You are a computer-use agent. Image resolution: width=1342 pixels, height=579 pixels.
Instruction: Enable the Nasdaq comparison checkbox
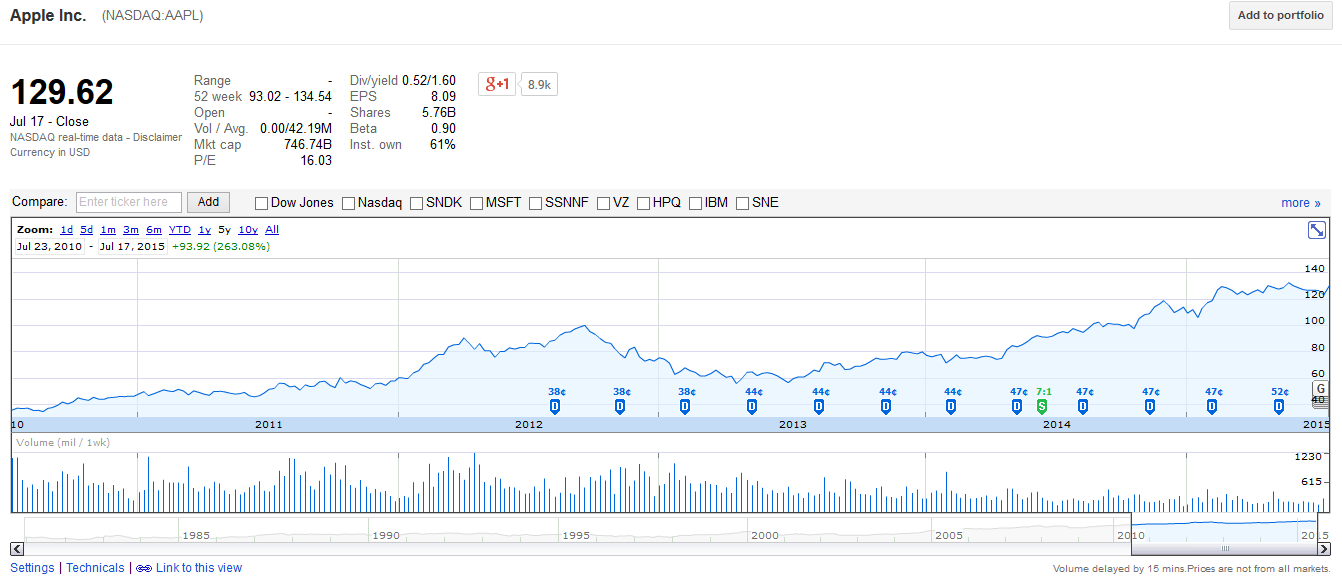349,203
